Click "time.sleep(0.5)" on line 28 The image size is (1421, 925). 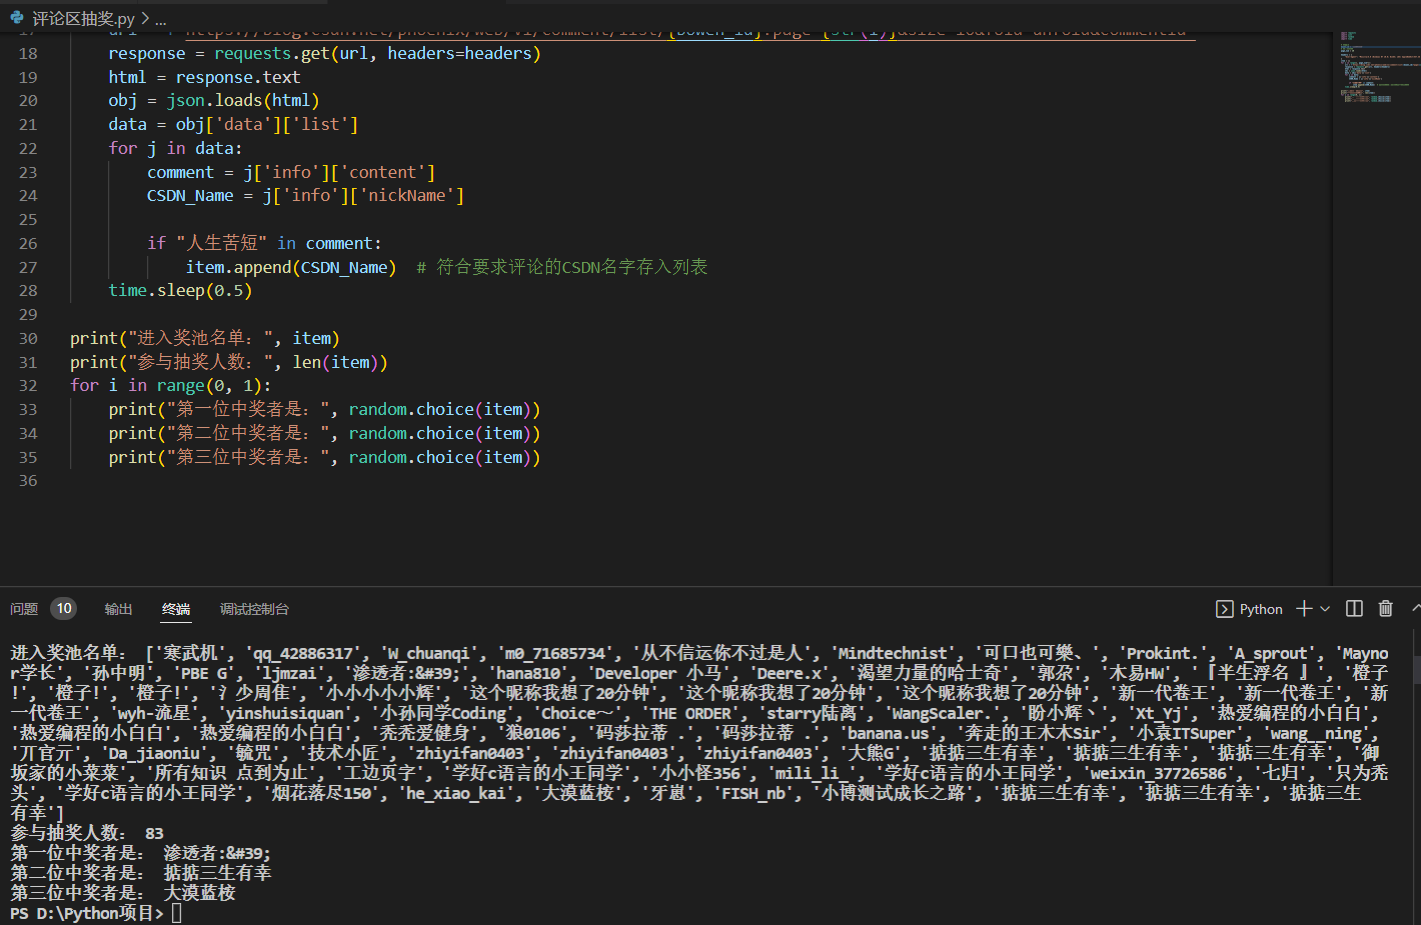tap(181, 290)
